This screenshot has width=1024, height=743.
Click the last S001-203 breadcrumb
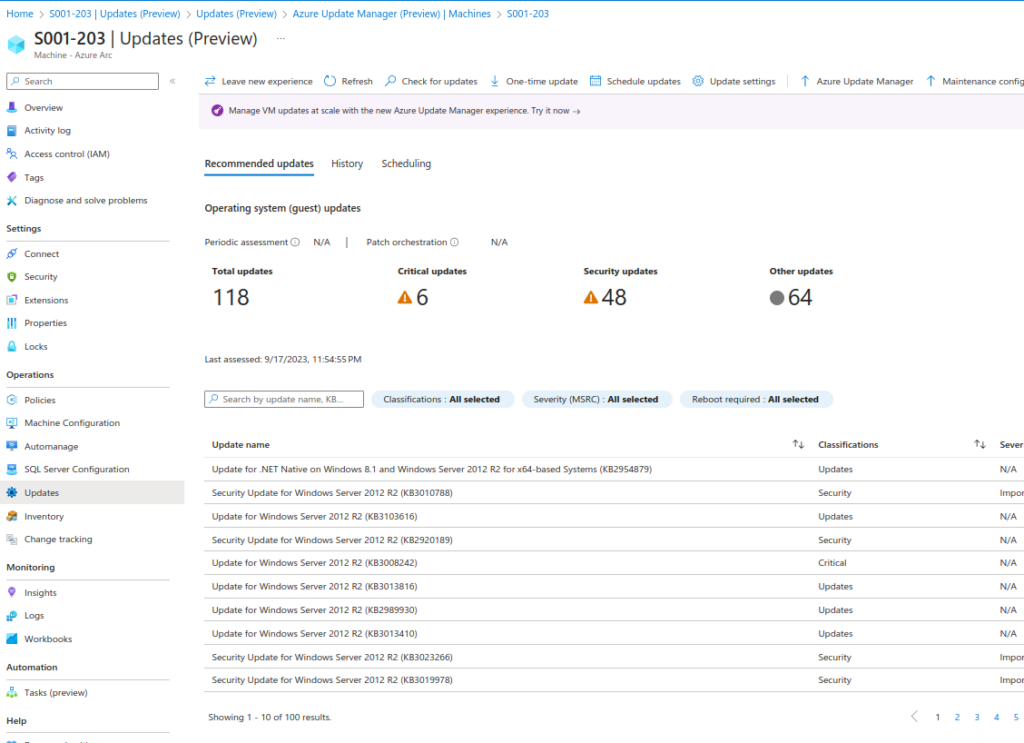click(x=528, y=14)
